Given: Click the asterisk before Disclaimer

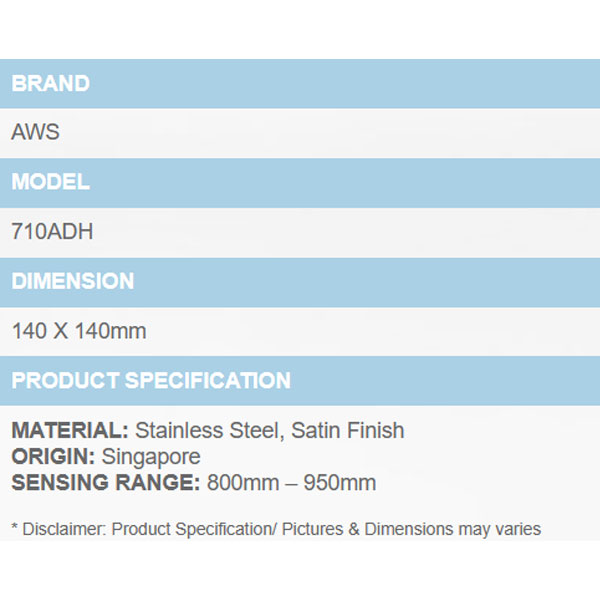Looking at the screenshot, I should (15, 528).
